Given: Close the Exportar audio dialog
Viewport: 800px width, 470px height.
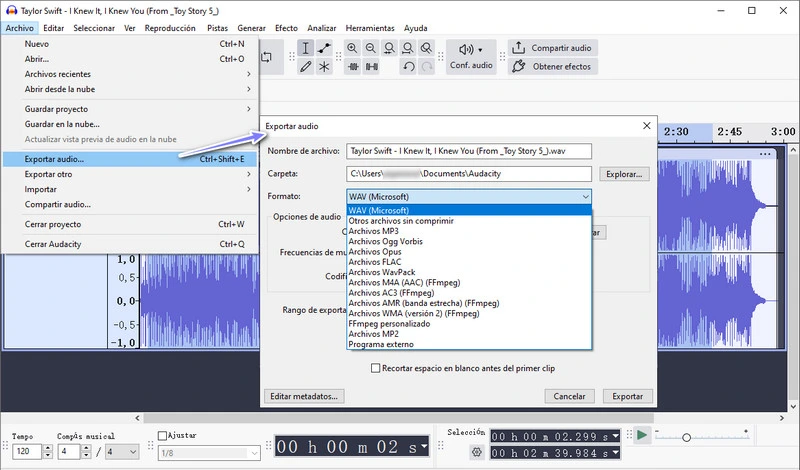Looking at the screenshot, I should pyautogui.click(x=646, y=126).
